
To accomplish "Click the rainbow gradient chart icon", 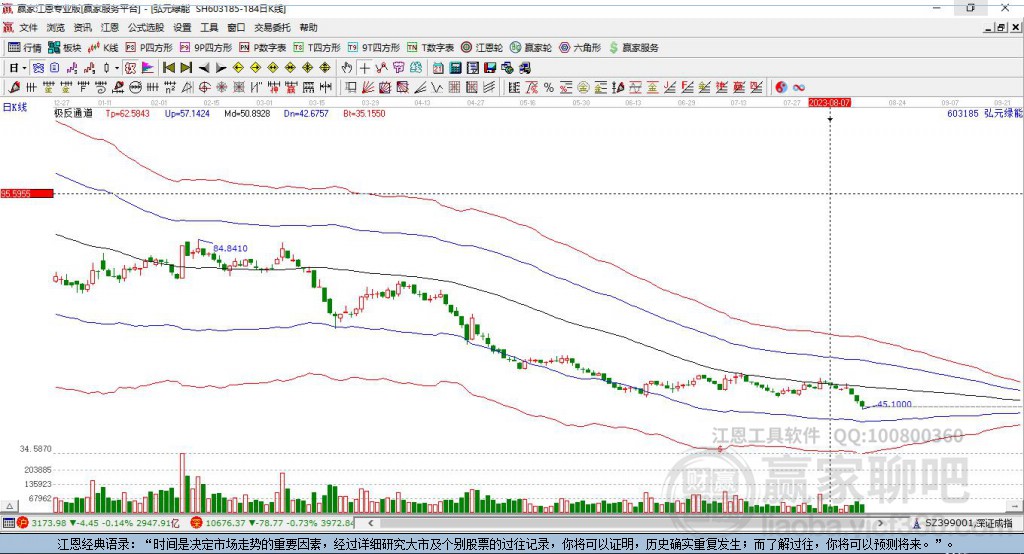I will click(x=148, y=68).
